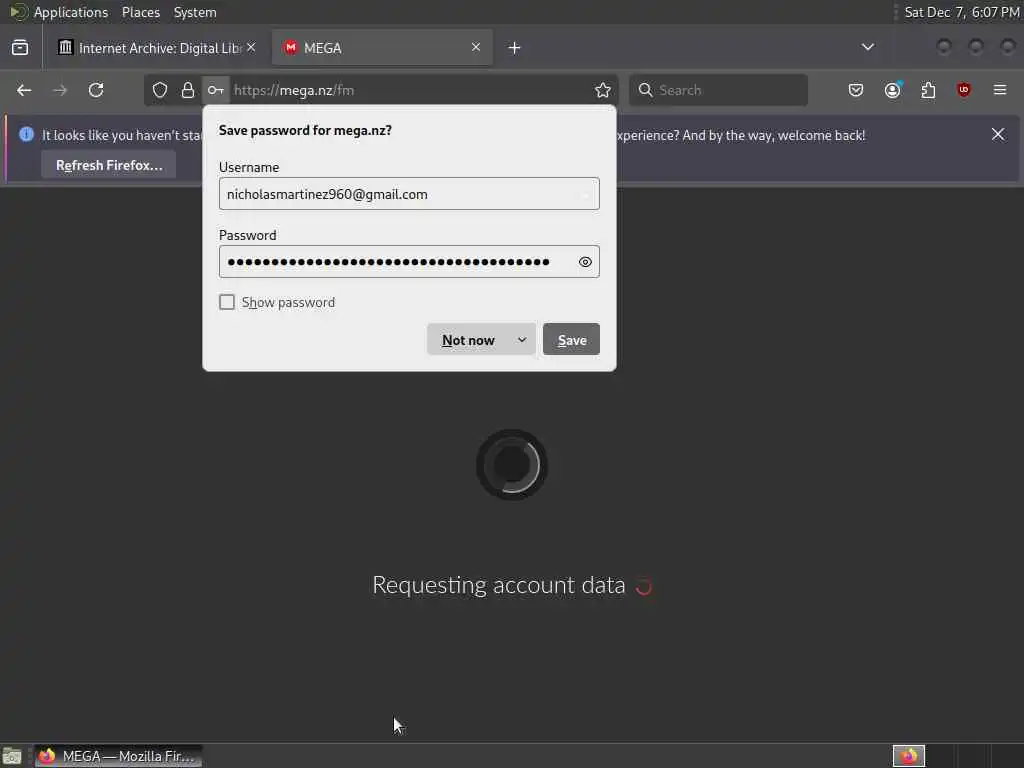Expand the Not now dropdown arrow
The image size is (1024, 768).
click(522, 340)
